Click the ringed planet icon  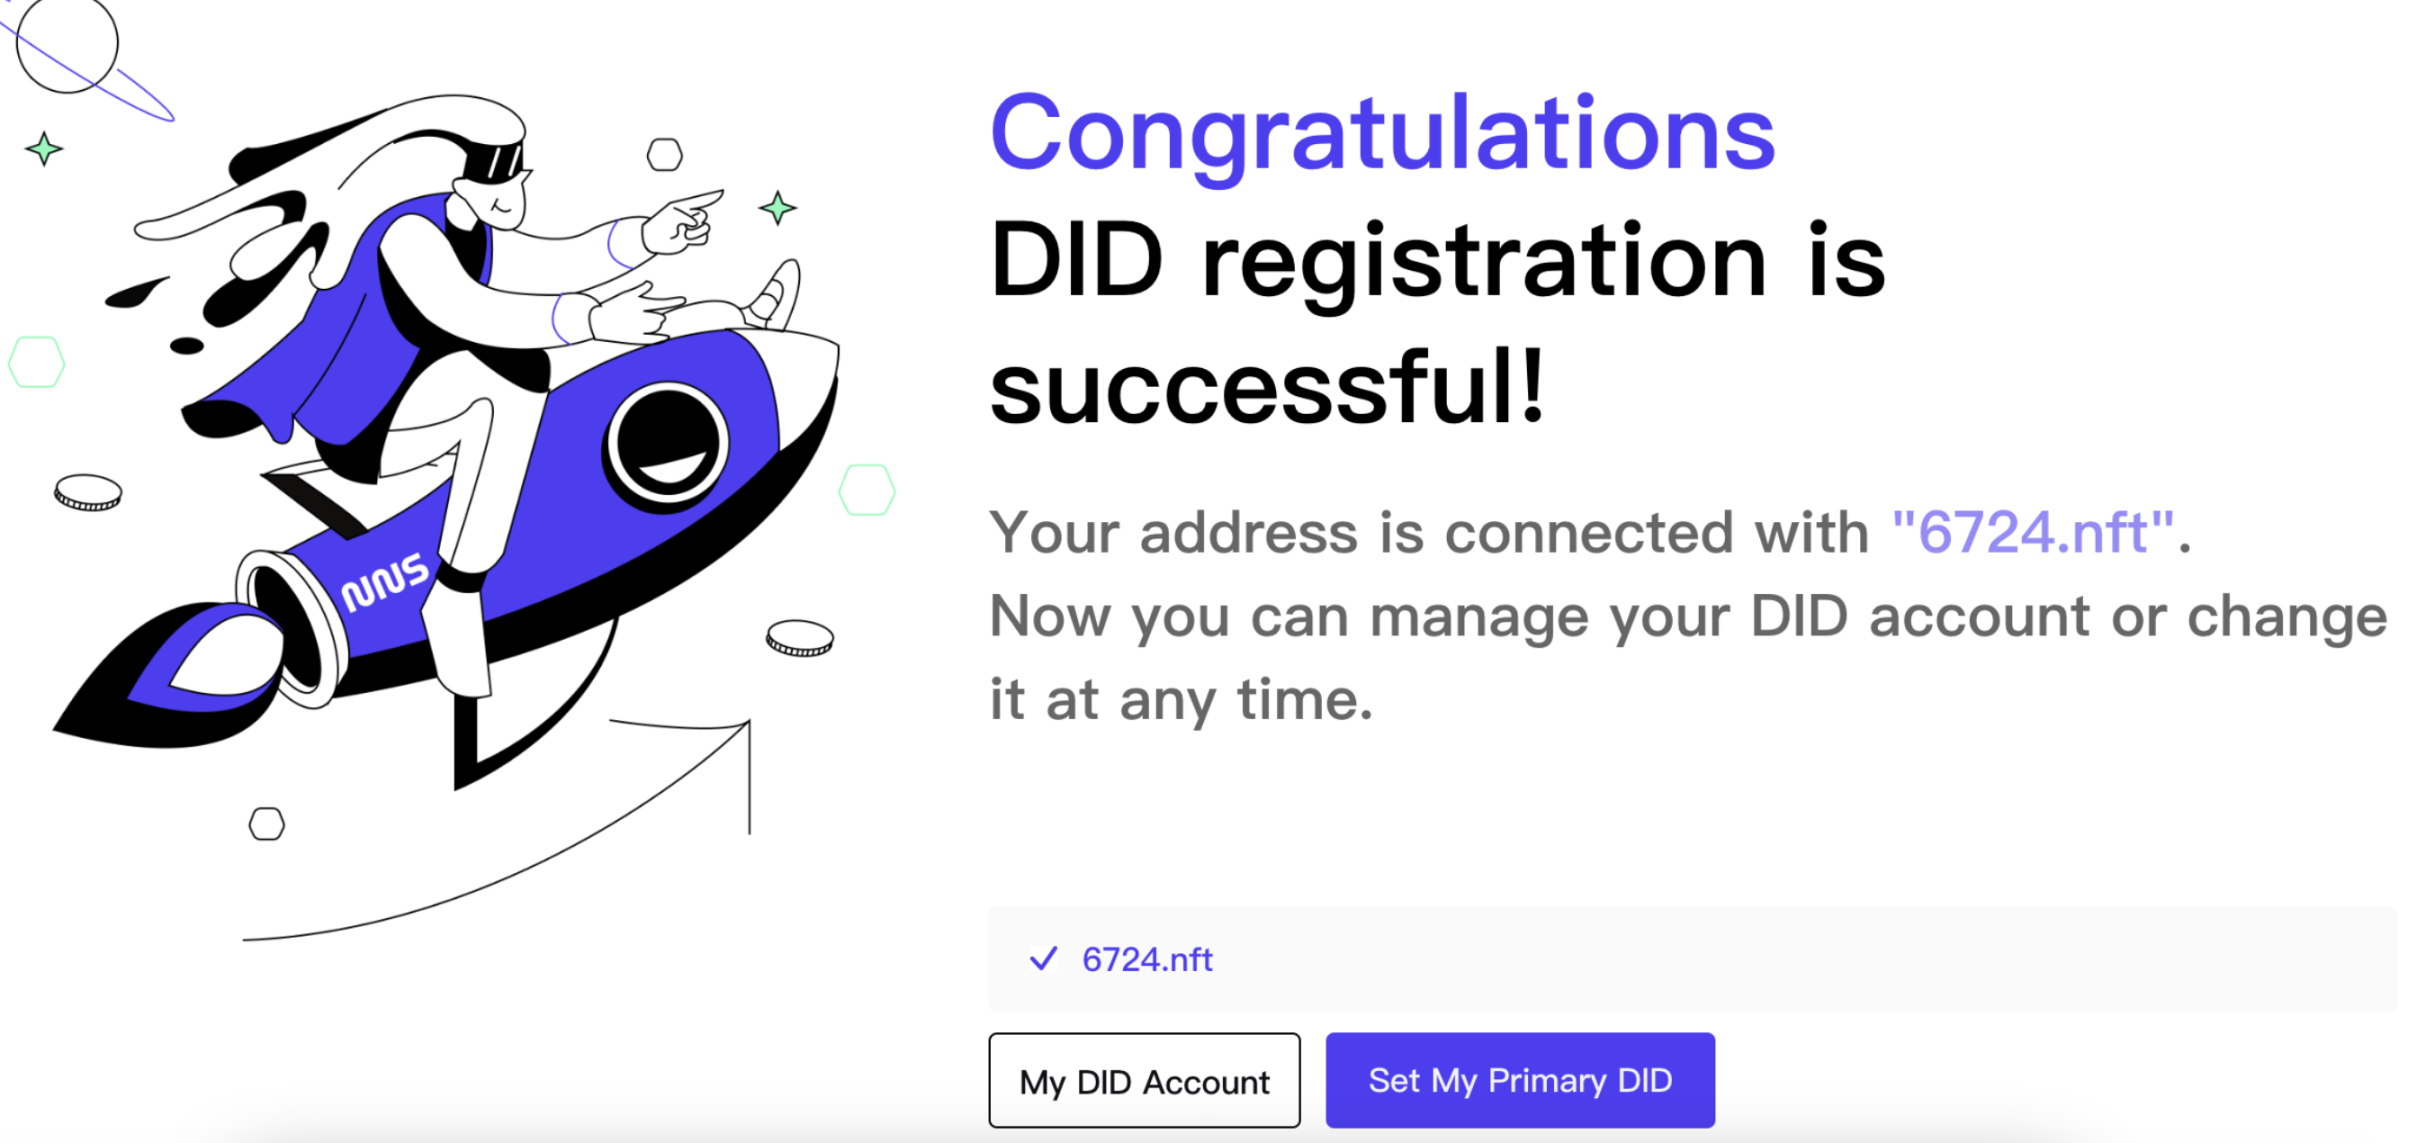(68, 45)
